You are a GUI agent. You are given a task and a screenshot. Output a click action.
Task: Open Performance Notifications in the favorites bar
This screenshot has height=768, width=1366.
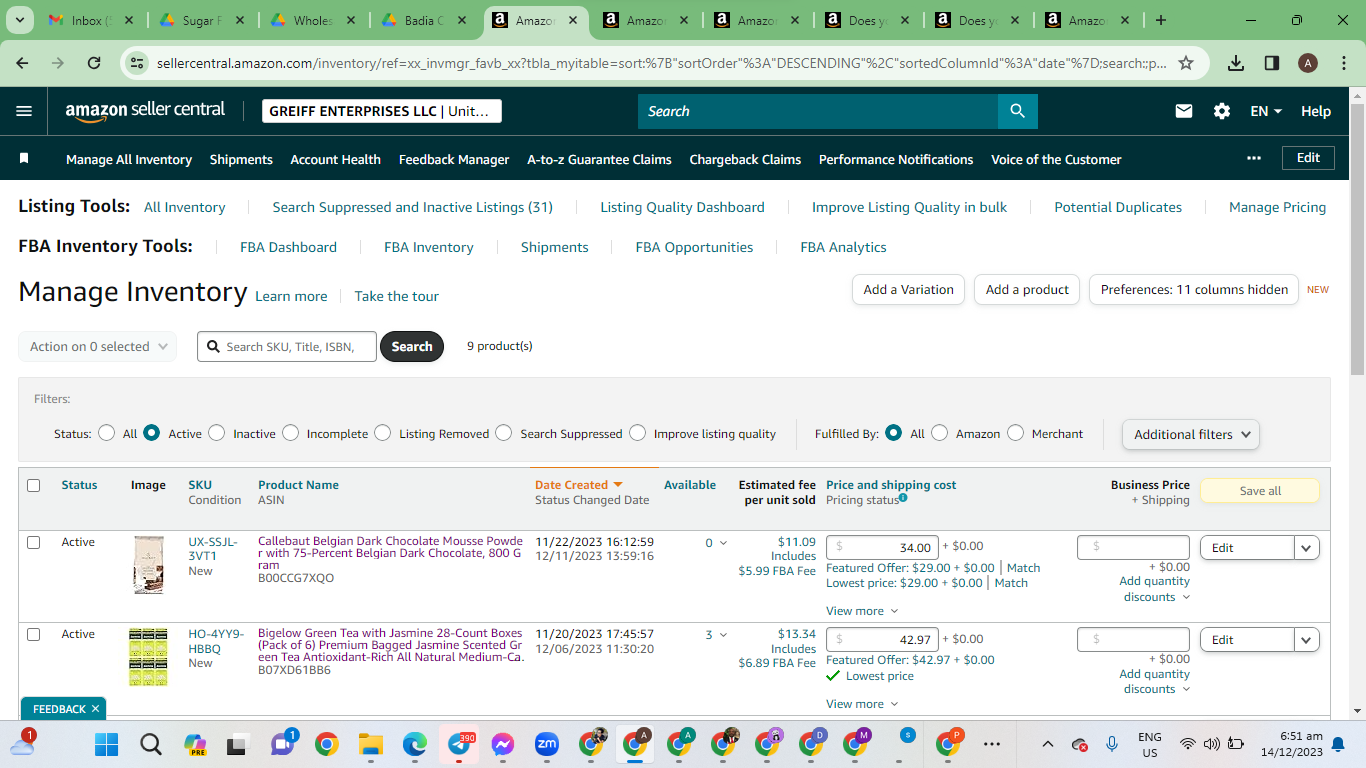coord(896,159)
